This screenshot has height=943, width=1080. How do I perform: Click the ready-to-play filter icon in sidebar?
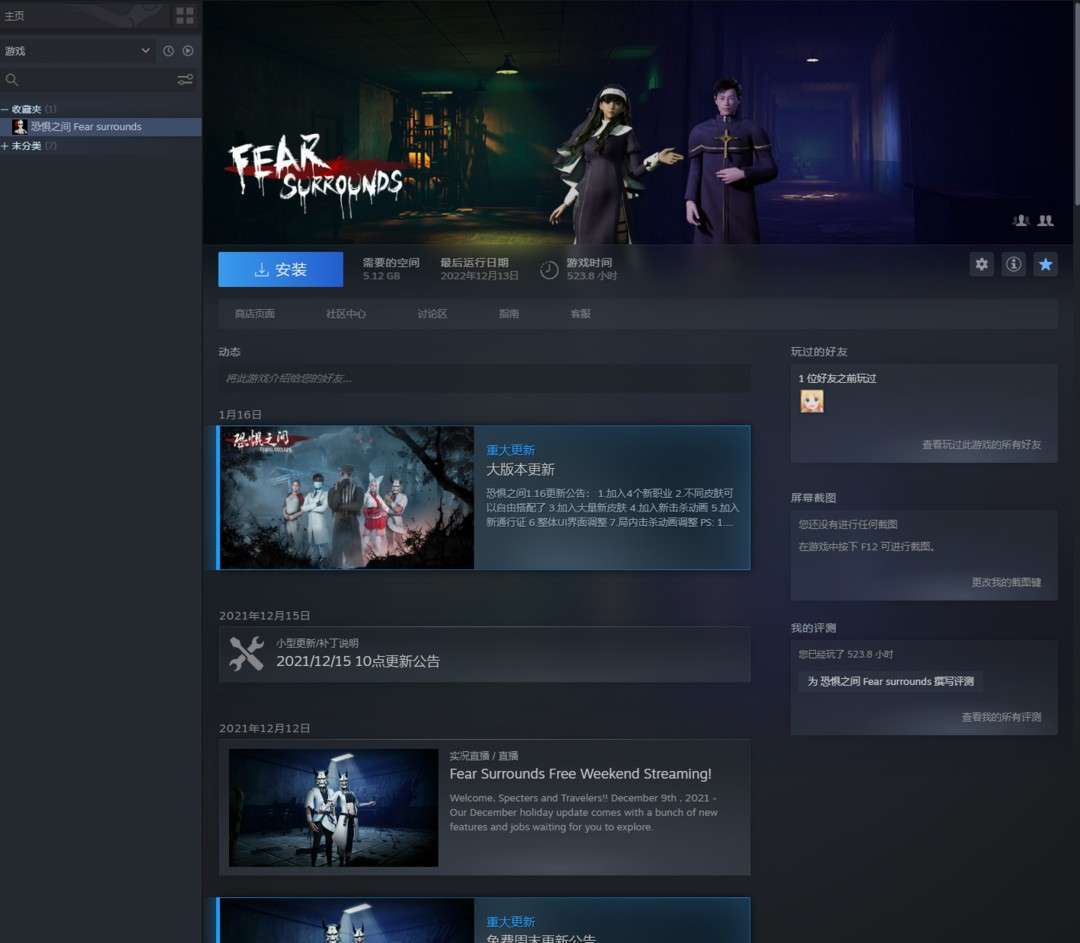pos(187,51)
